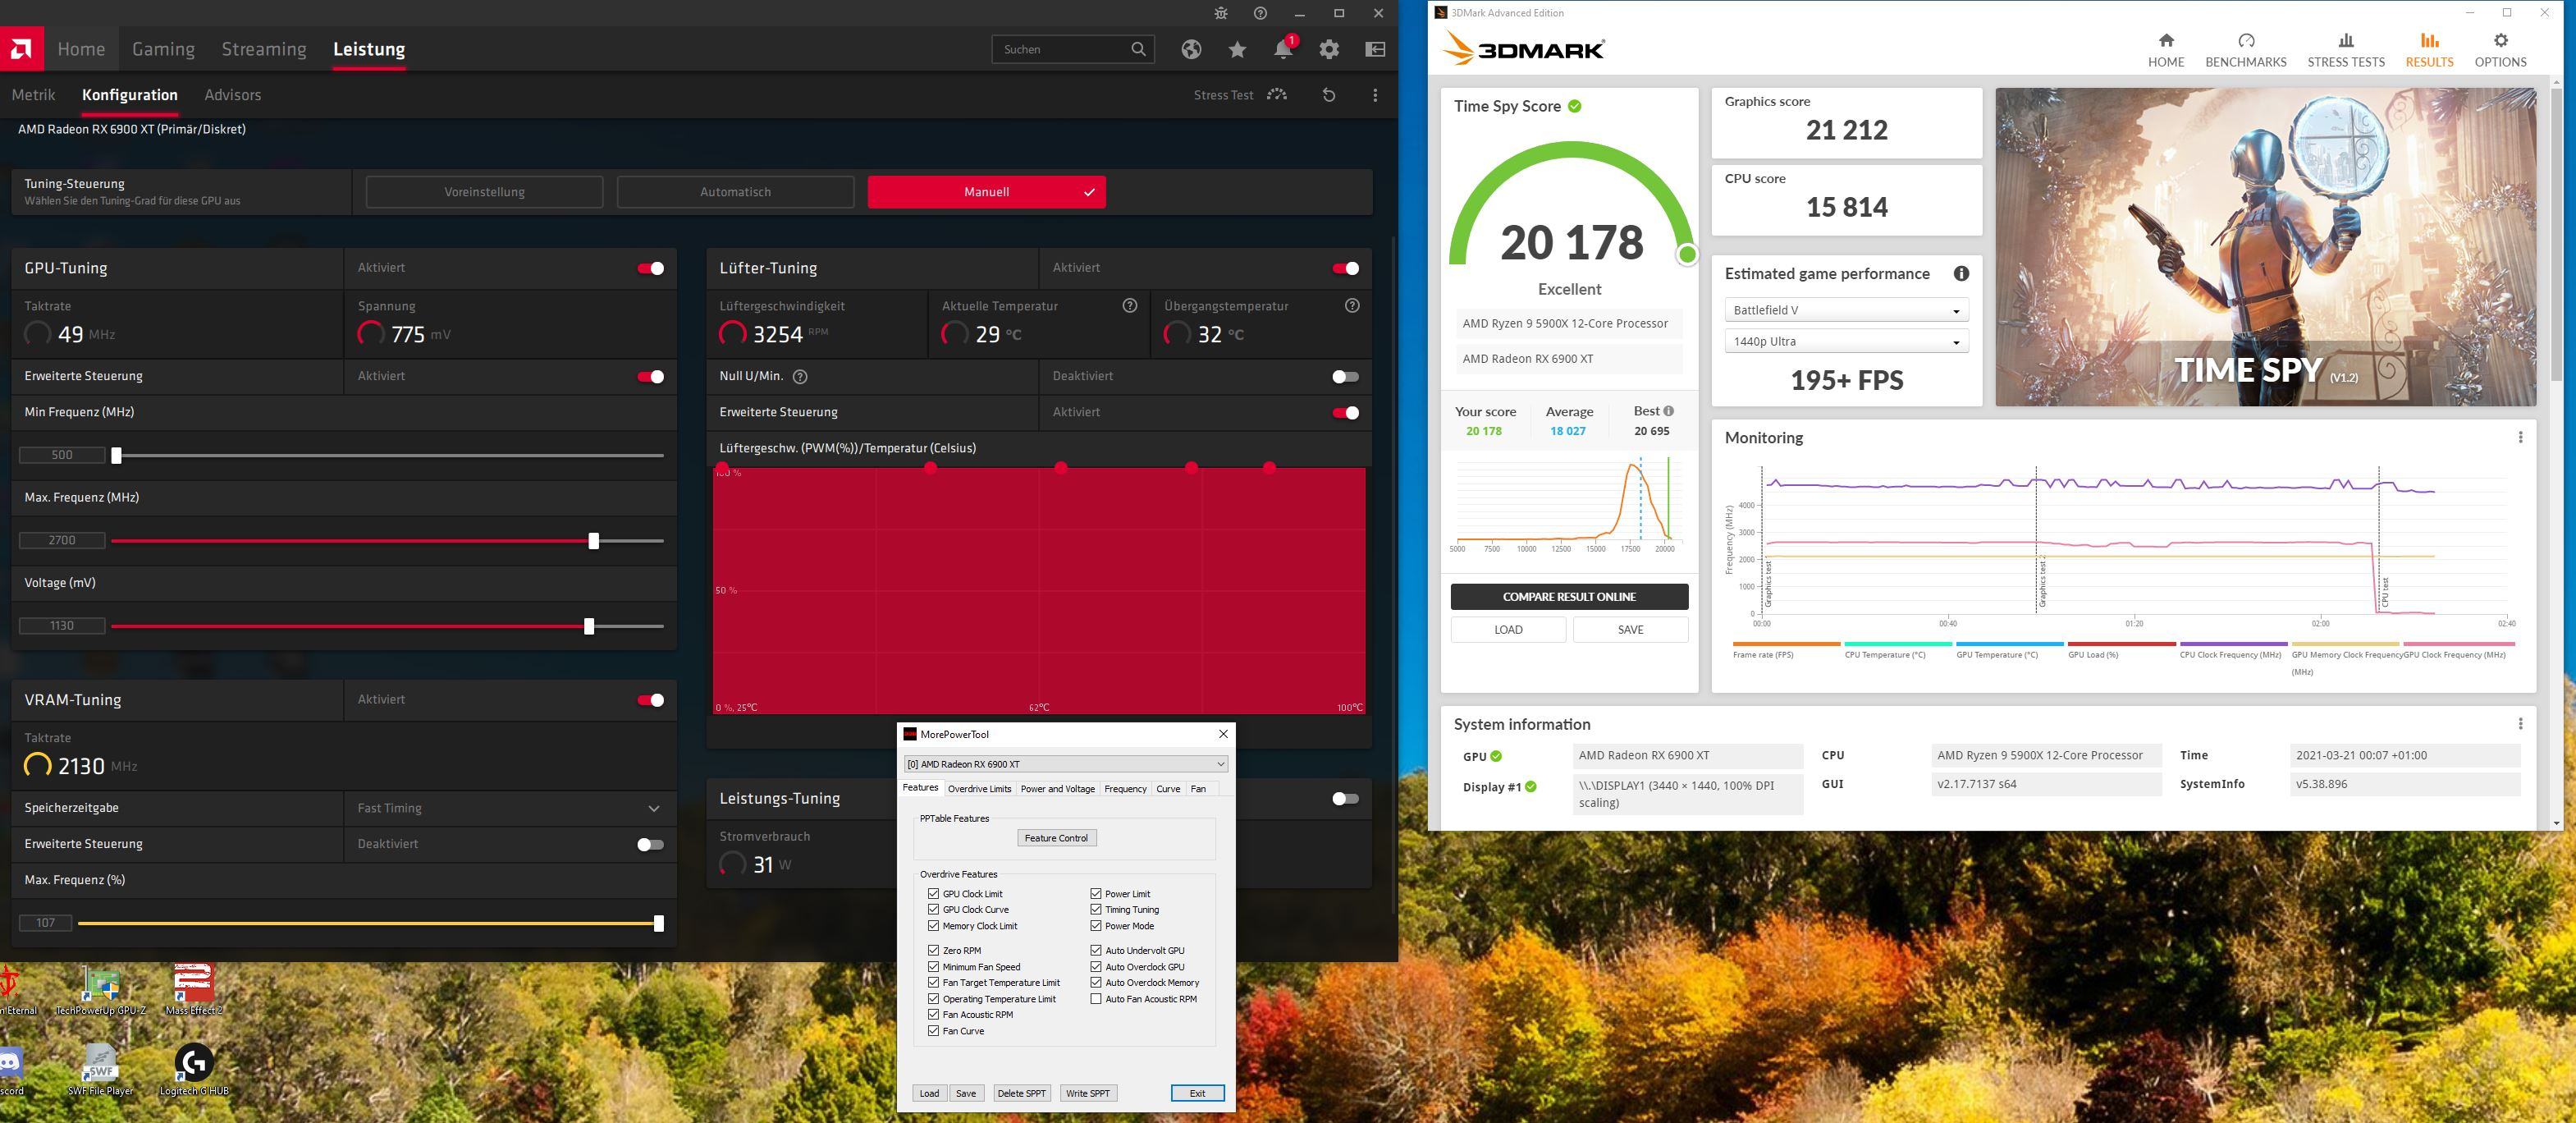Open 3DMark STRESS TESTS icon
Viewport: 2576px width, 1123px height.
pos(2346,40)
